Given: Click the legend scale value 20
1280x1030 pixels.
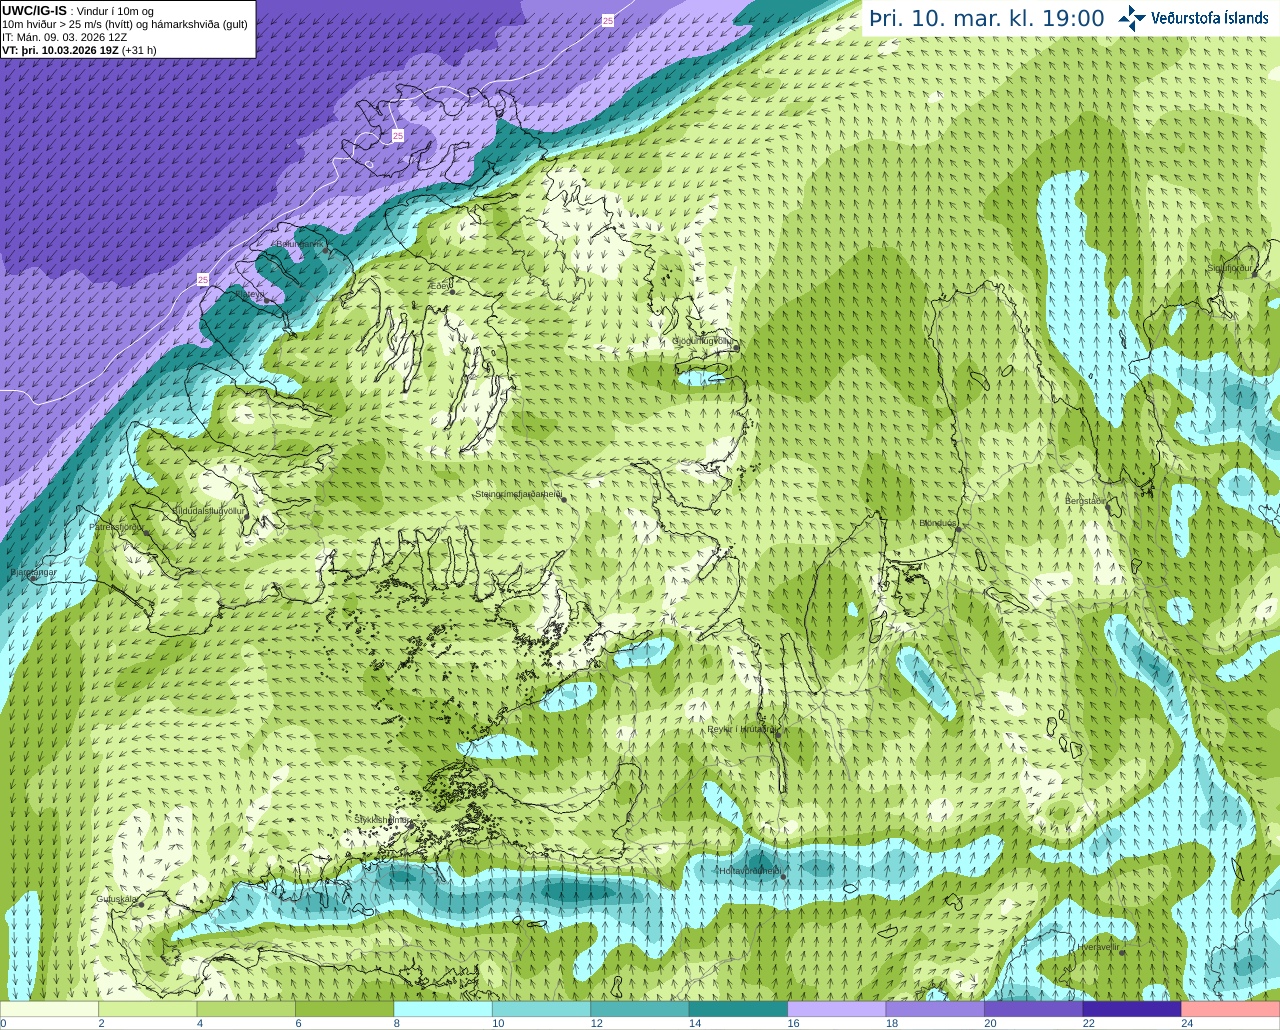Looking at the screenshot, I should tap(990, 1023).
